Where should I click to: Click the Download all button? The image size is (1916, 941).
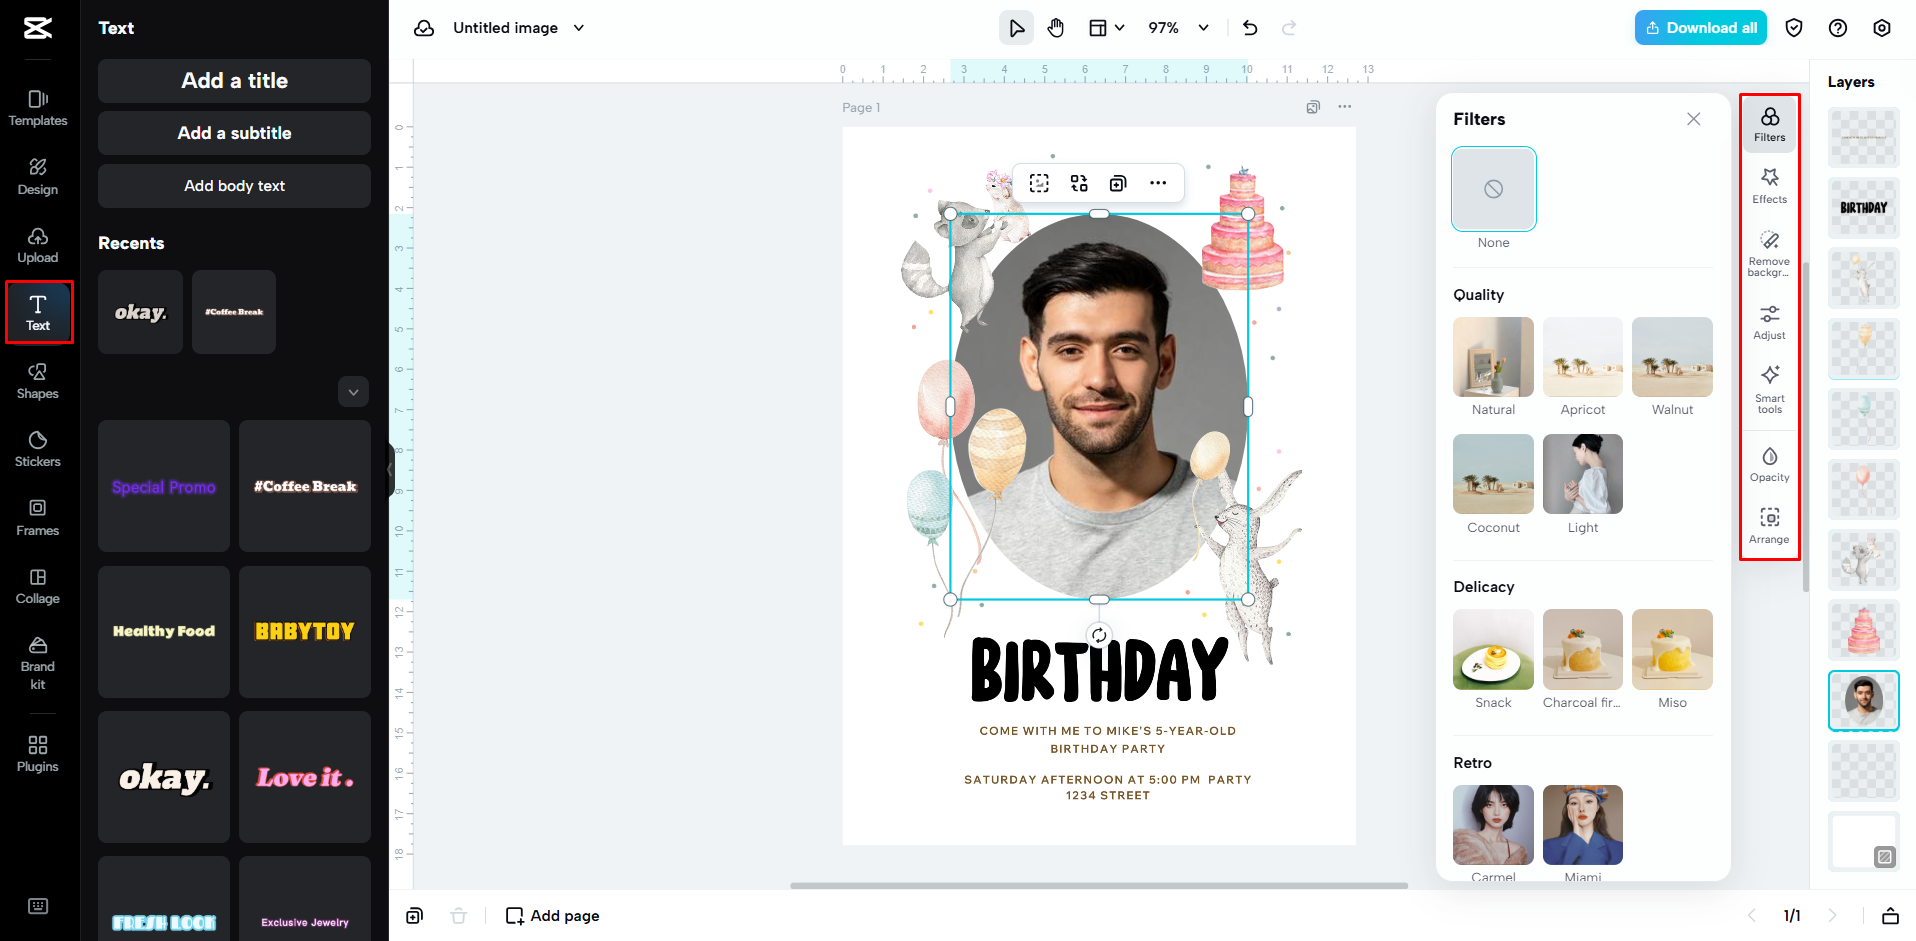click(1699, 27)
